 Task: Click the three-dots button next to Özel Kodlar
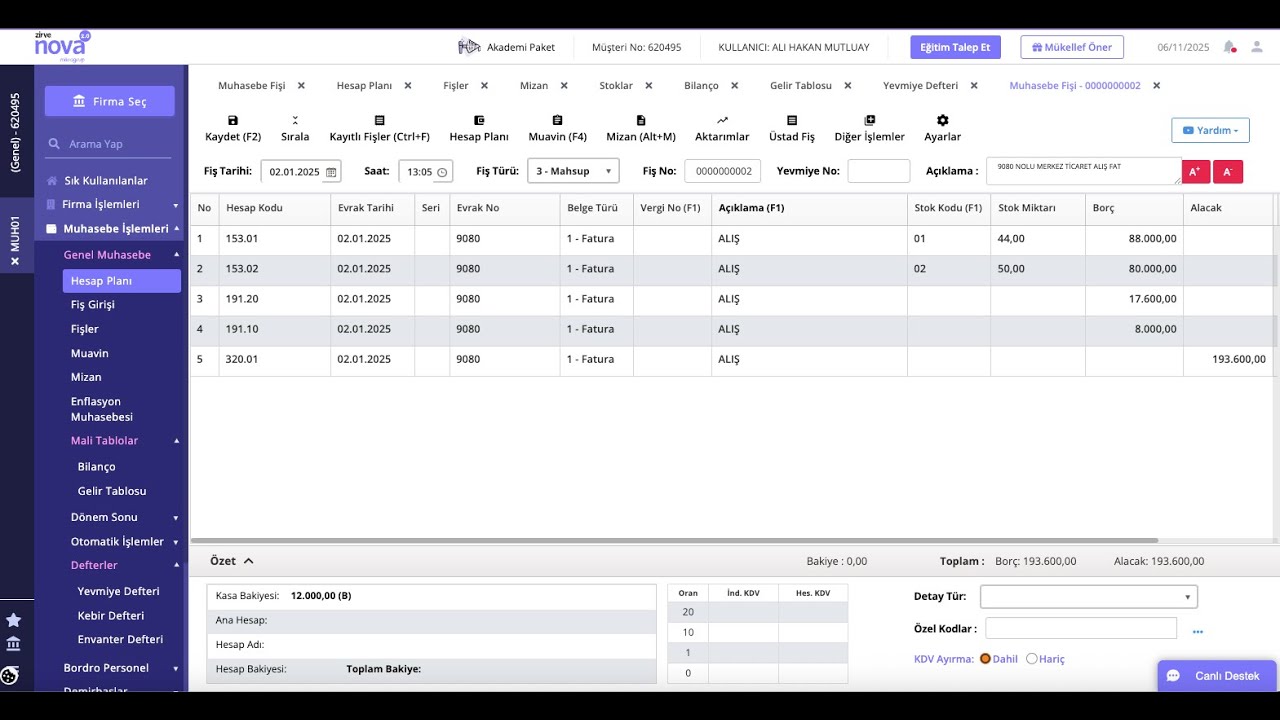click(1198, 632)
